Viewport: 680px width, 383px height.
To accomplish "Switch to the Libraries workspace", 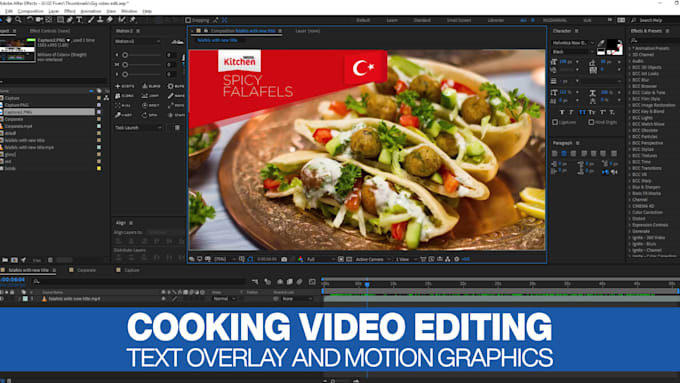I will point(496,20).
